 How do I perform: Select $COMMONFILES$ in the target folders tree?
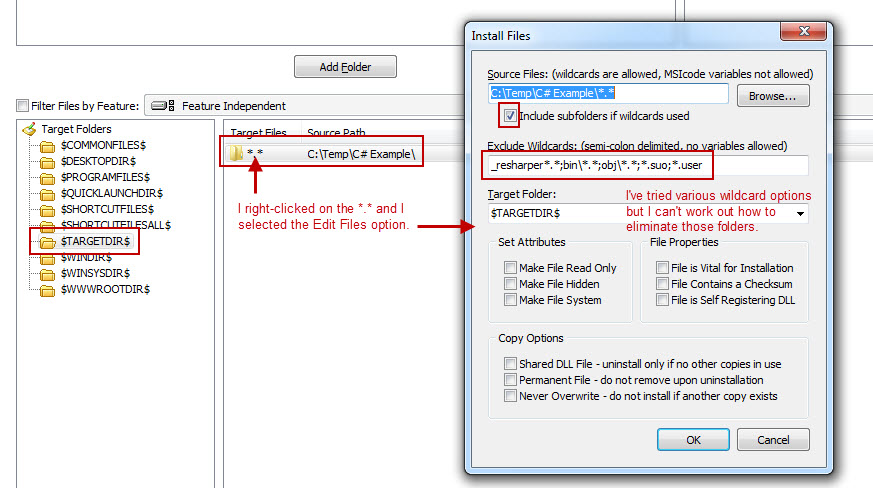click(103, 145)
